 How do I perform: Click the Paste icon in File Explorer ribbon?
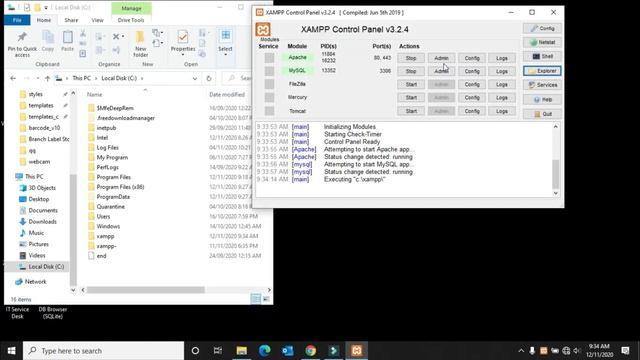click(x=67, y=41)
